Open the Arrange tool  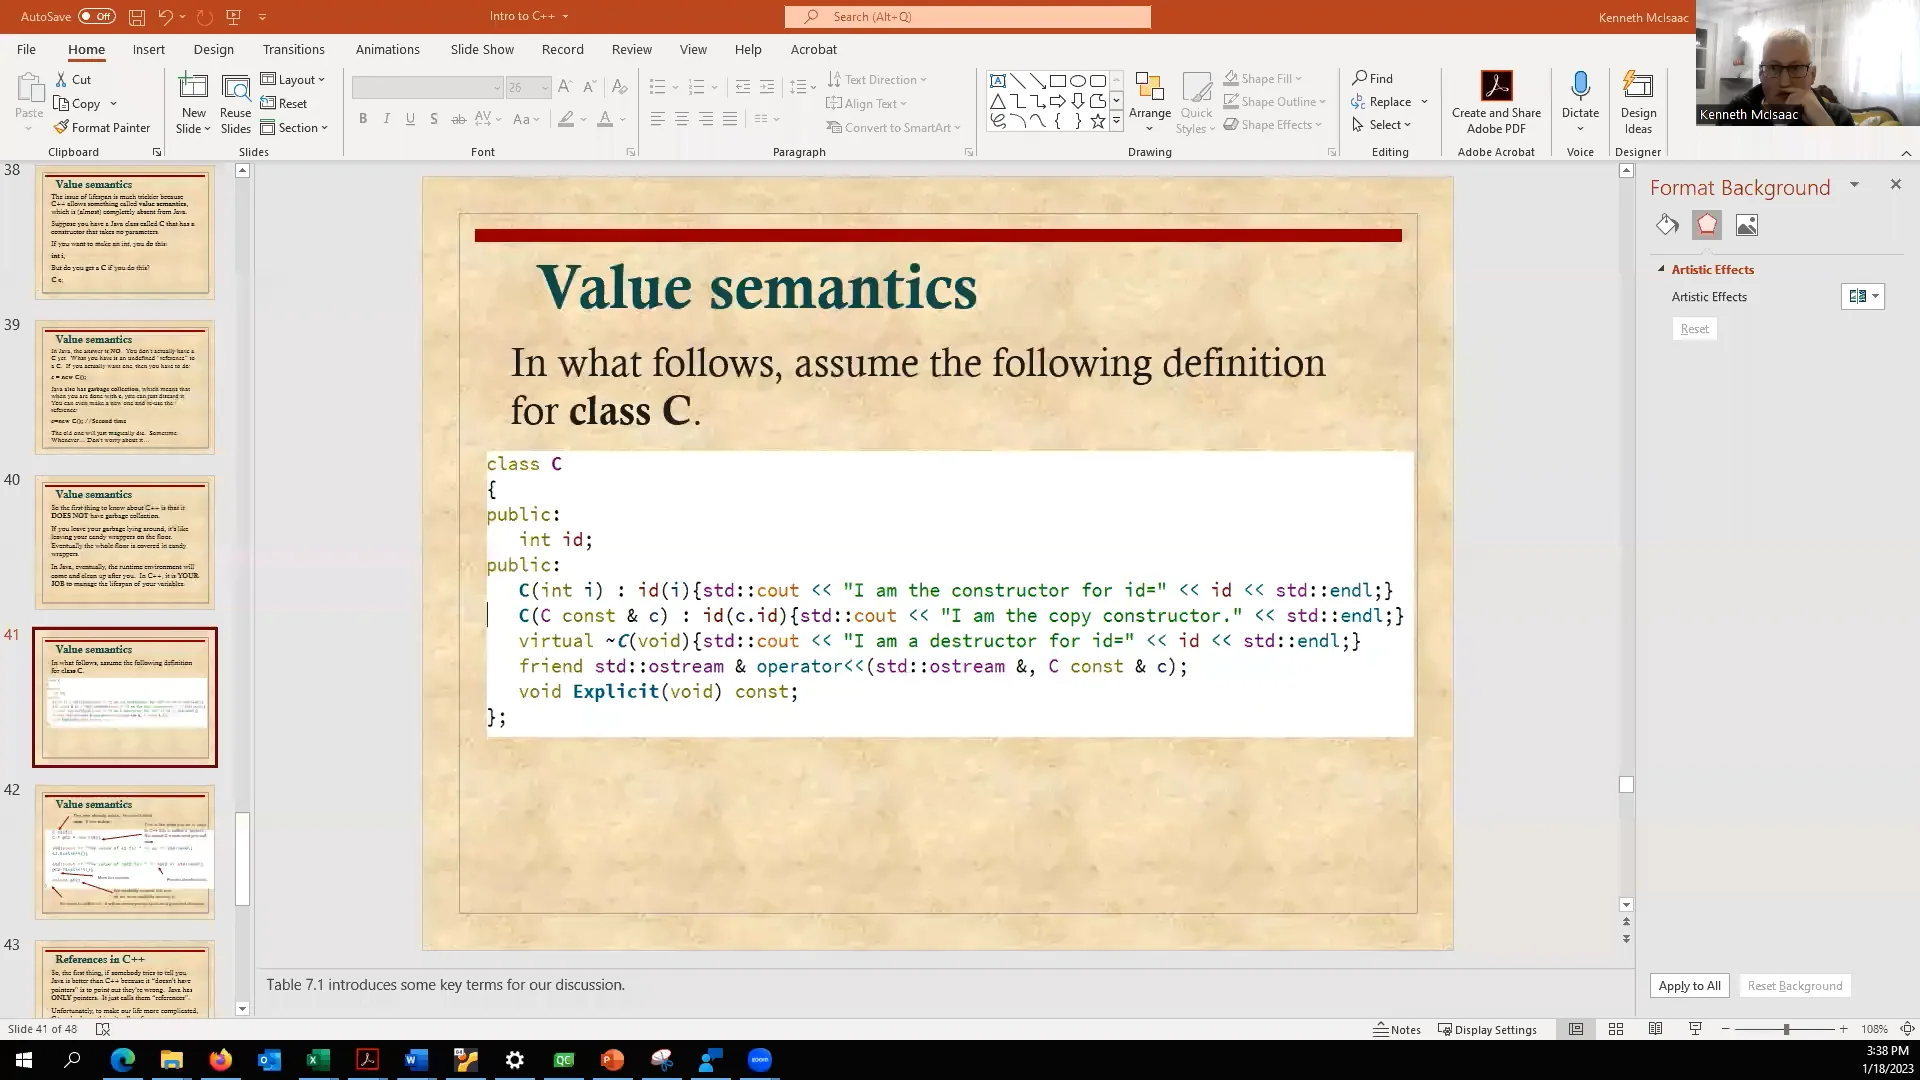tap(1150, 100)
